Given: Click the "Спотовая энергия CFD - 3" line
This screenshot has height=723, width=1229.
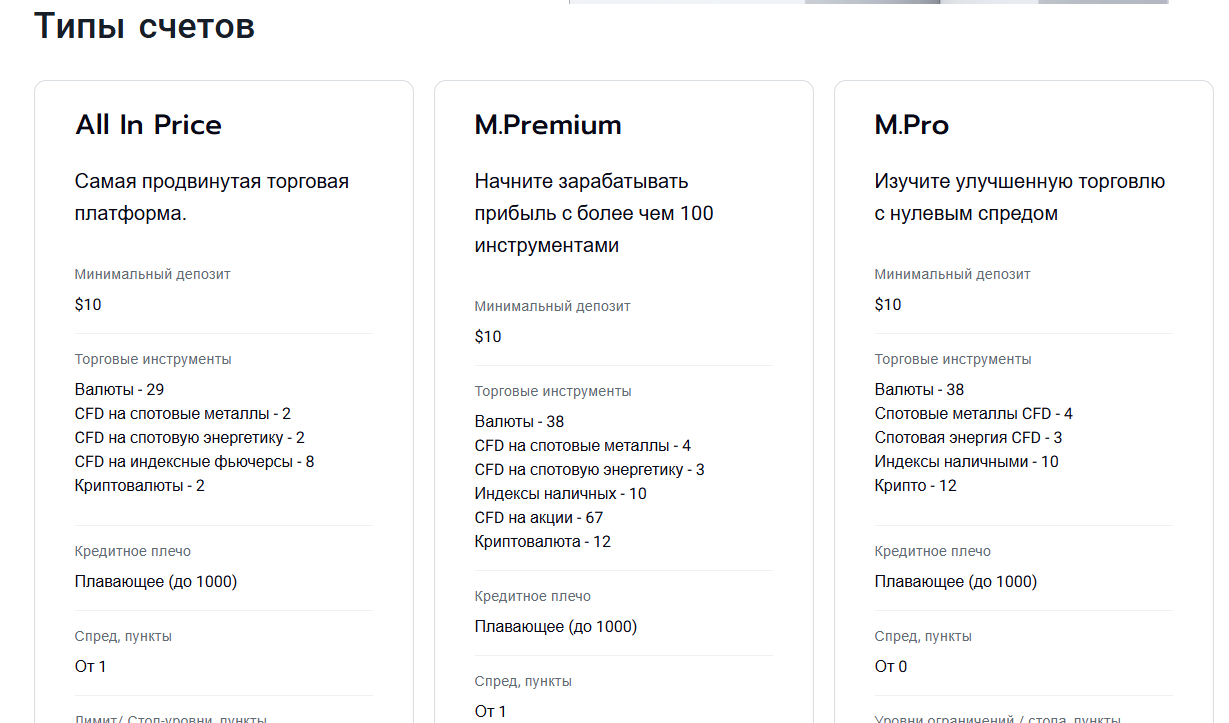Looking at the screenshot, I should (969, 437).
